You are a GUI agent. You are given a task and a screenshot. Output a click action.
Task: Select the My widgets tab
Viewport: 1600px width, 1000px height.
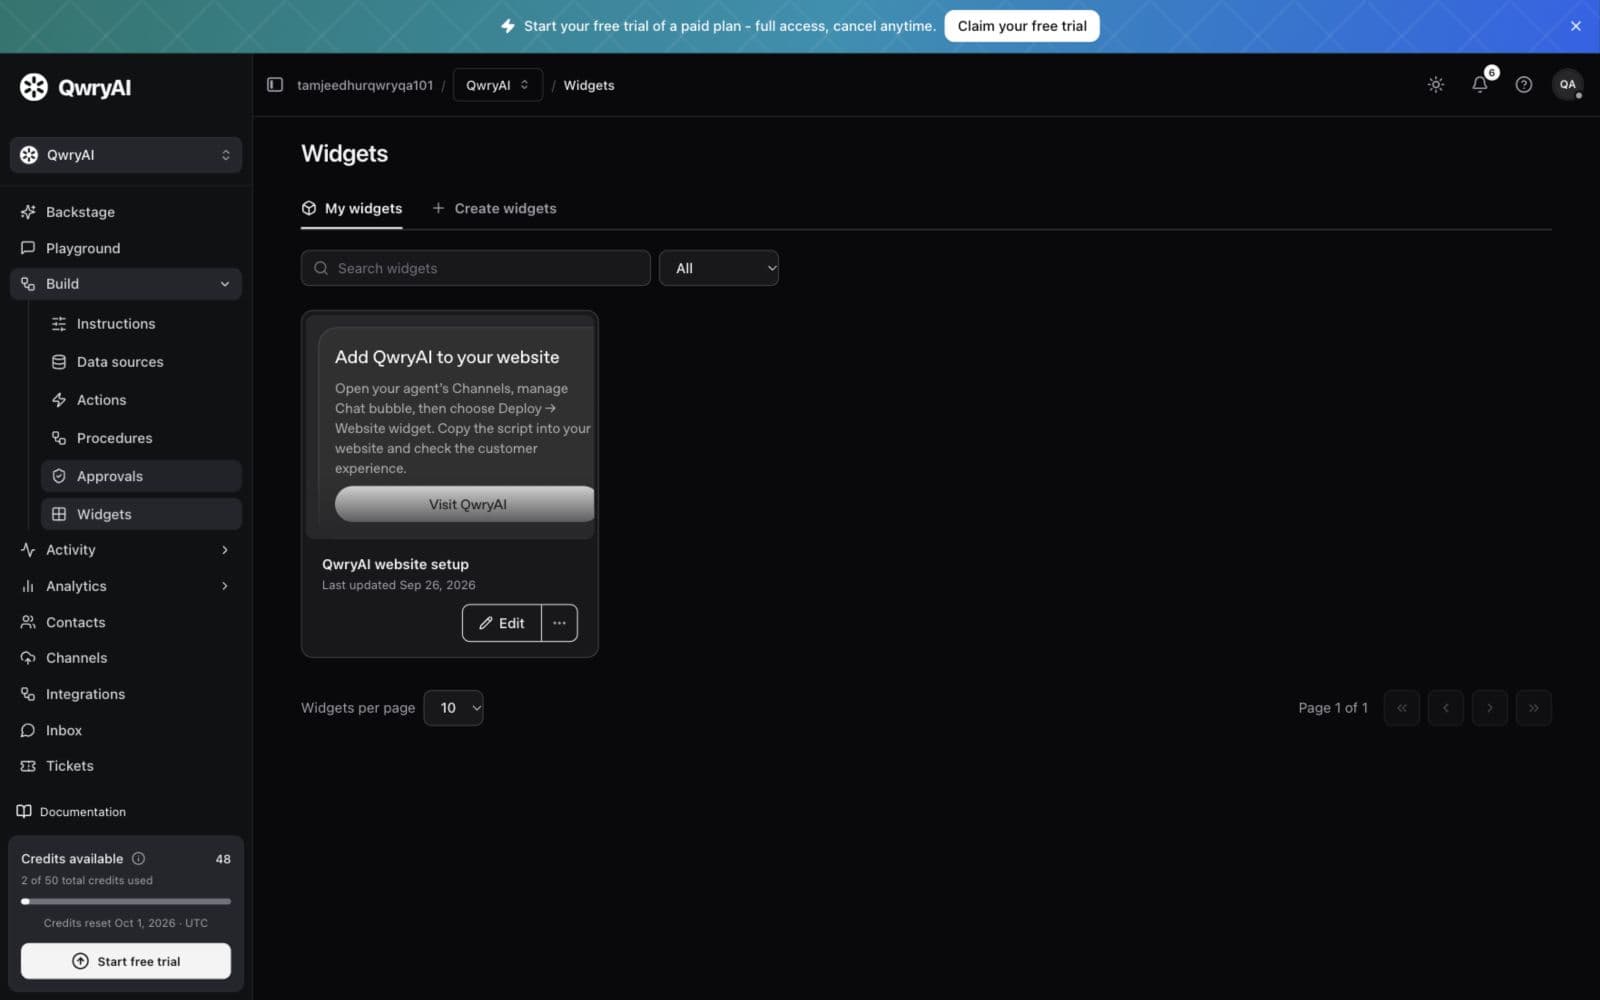coord(352,208)
